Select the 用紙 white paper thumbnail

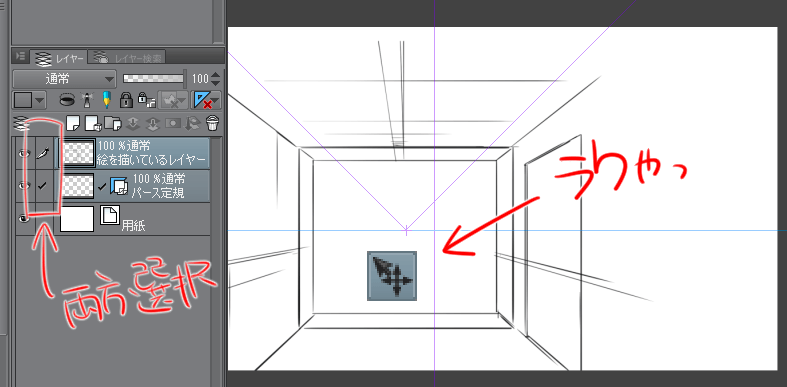click(77, 219)
